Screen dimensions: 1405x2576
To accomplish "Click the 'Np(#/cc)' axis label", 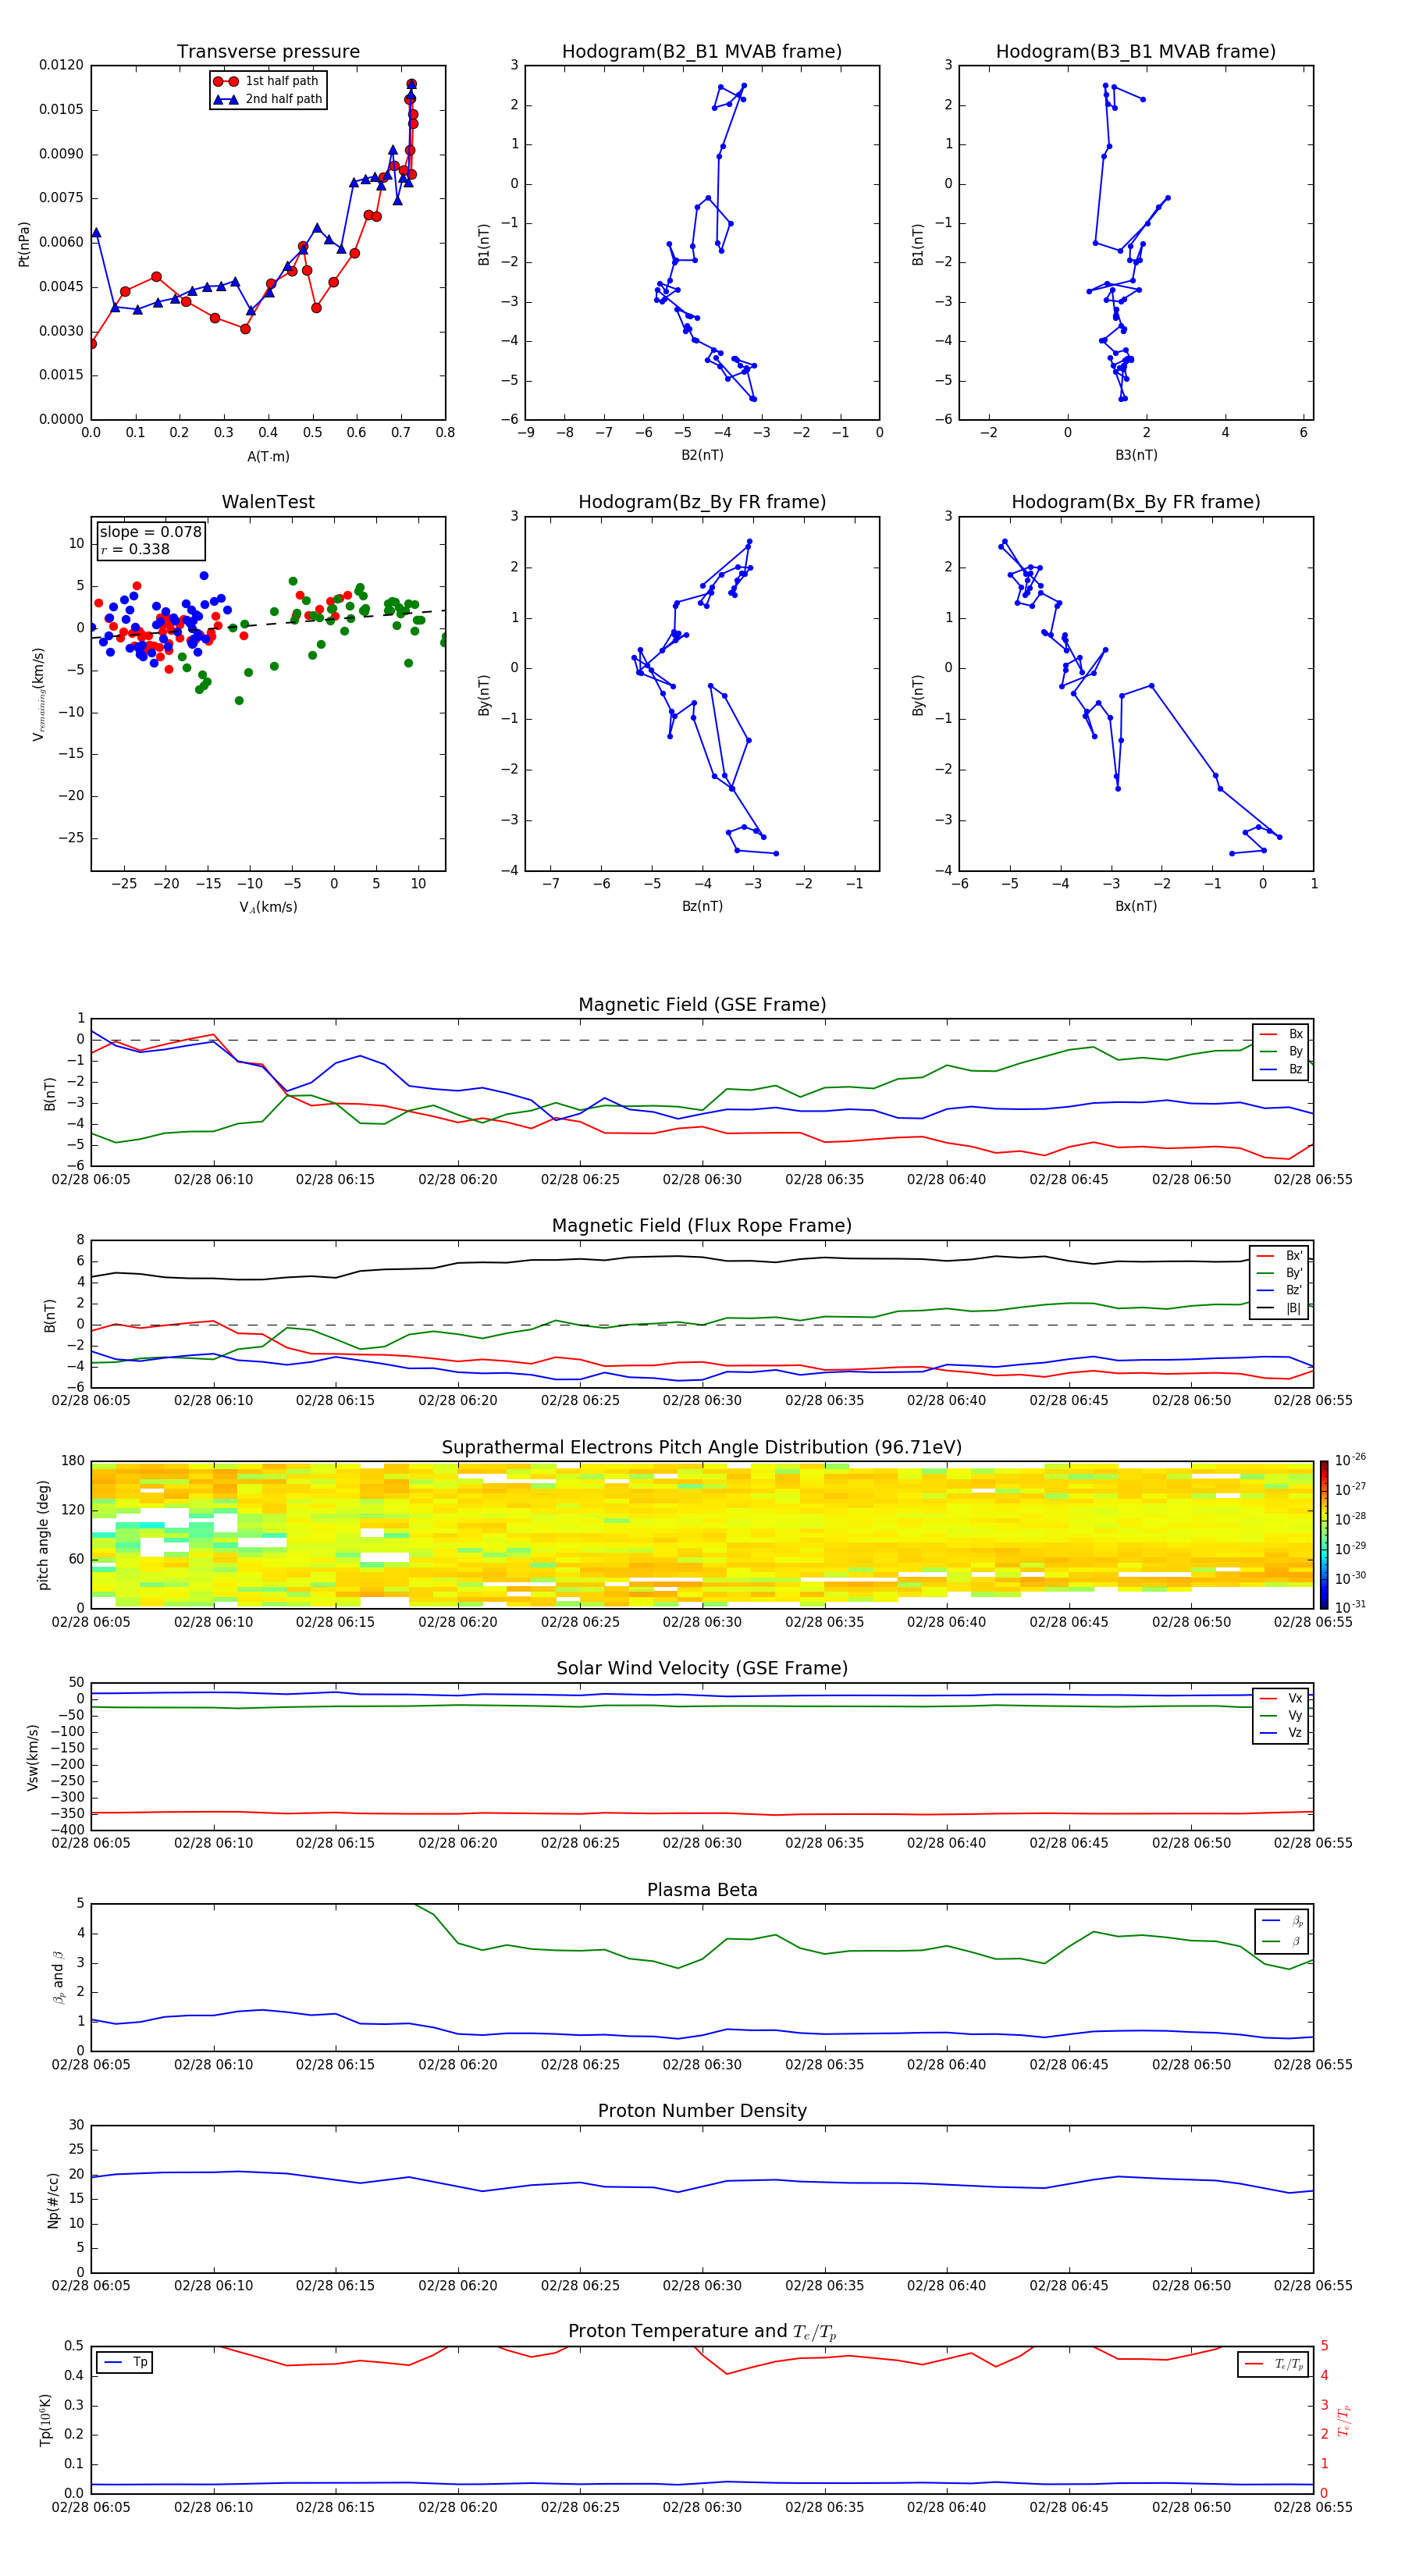I will (53, 2200).
